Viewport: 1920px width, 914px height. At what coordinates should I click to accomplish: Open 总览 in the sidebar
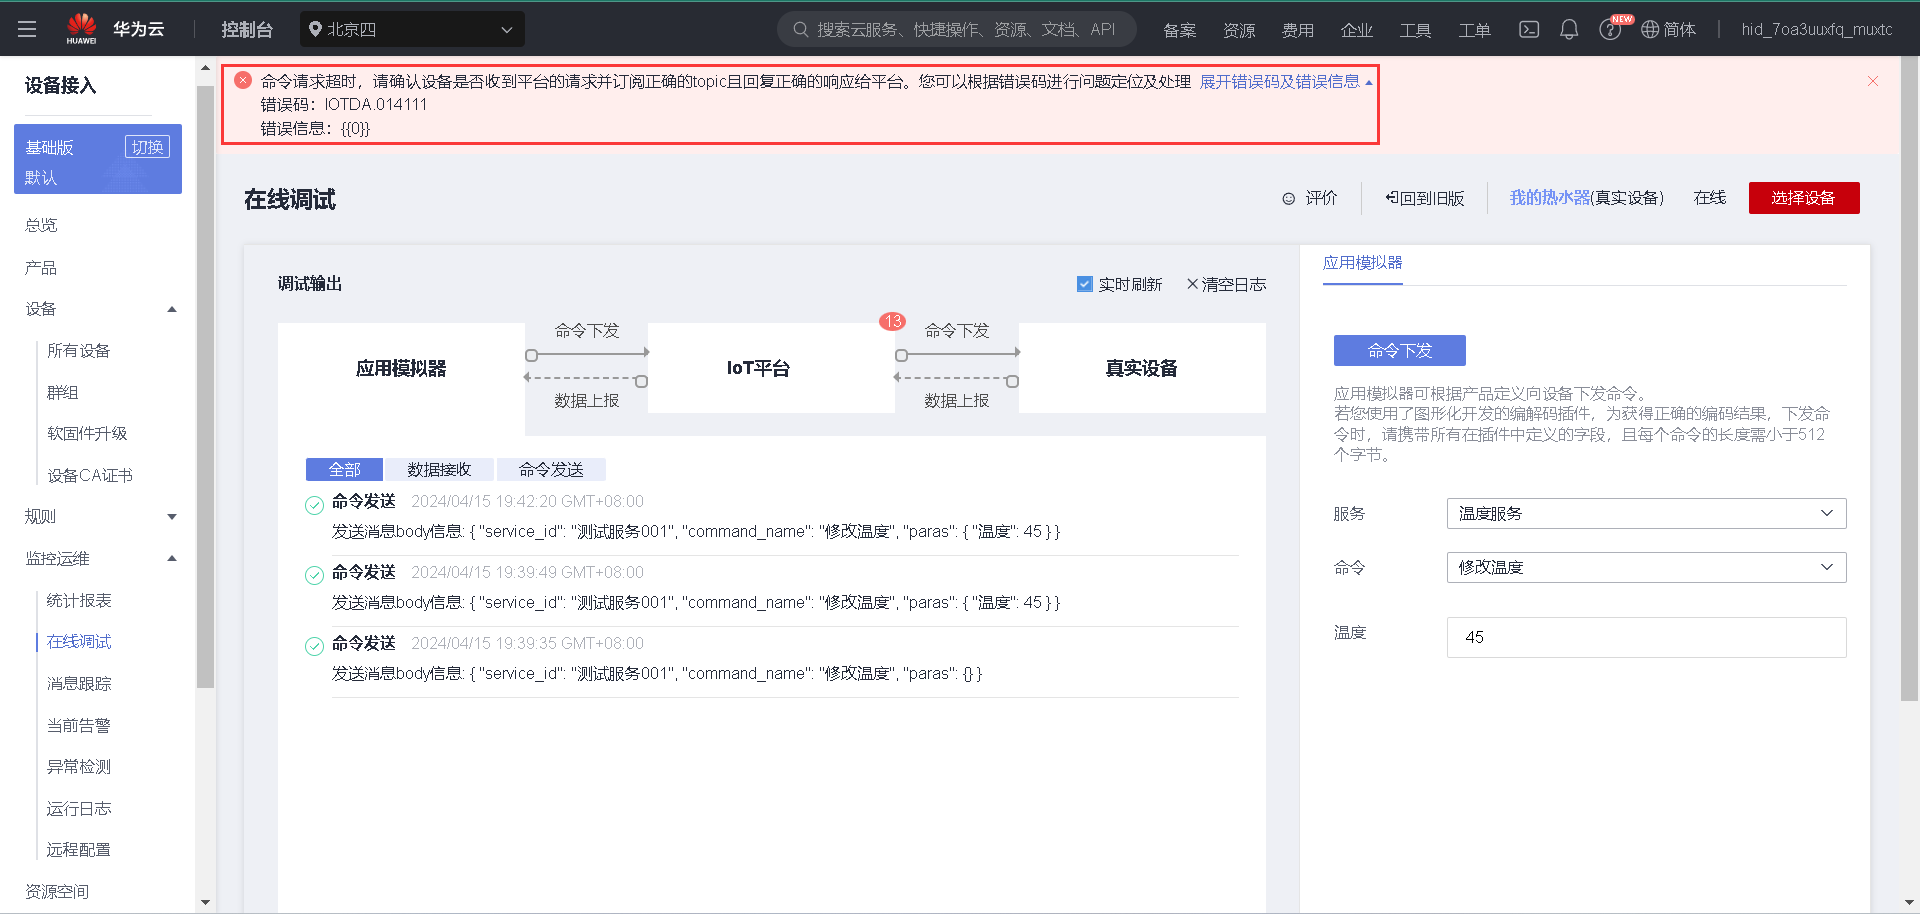42,225
